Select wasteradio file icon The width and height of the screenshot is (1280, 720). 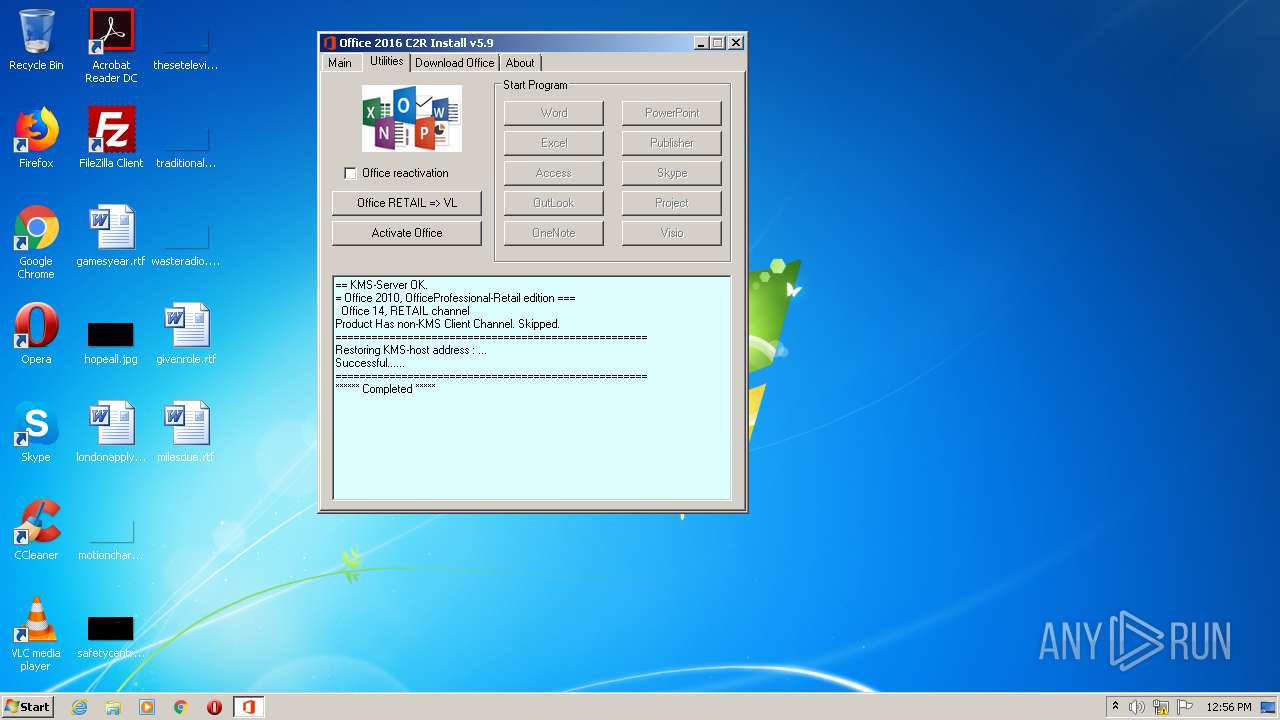pyautogui.click(x=186, y=246)
